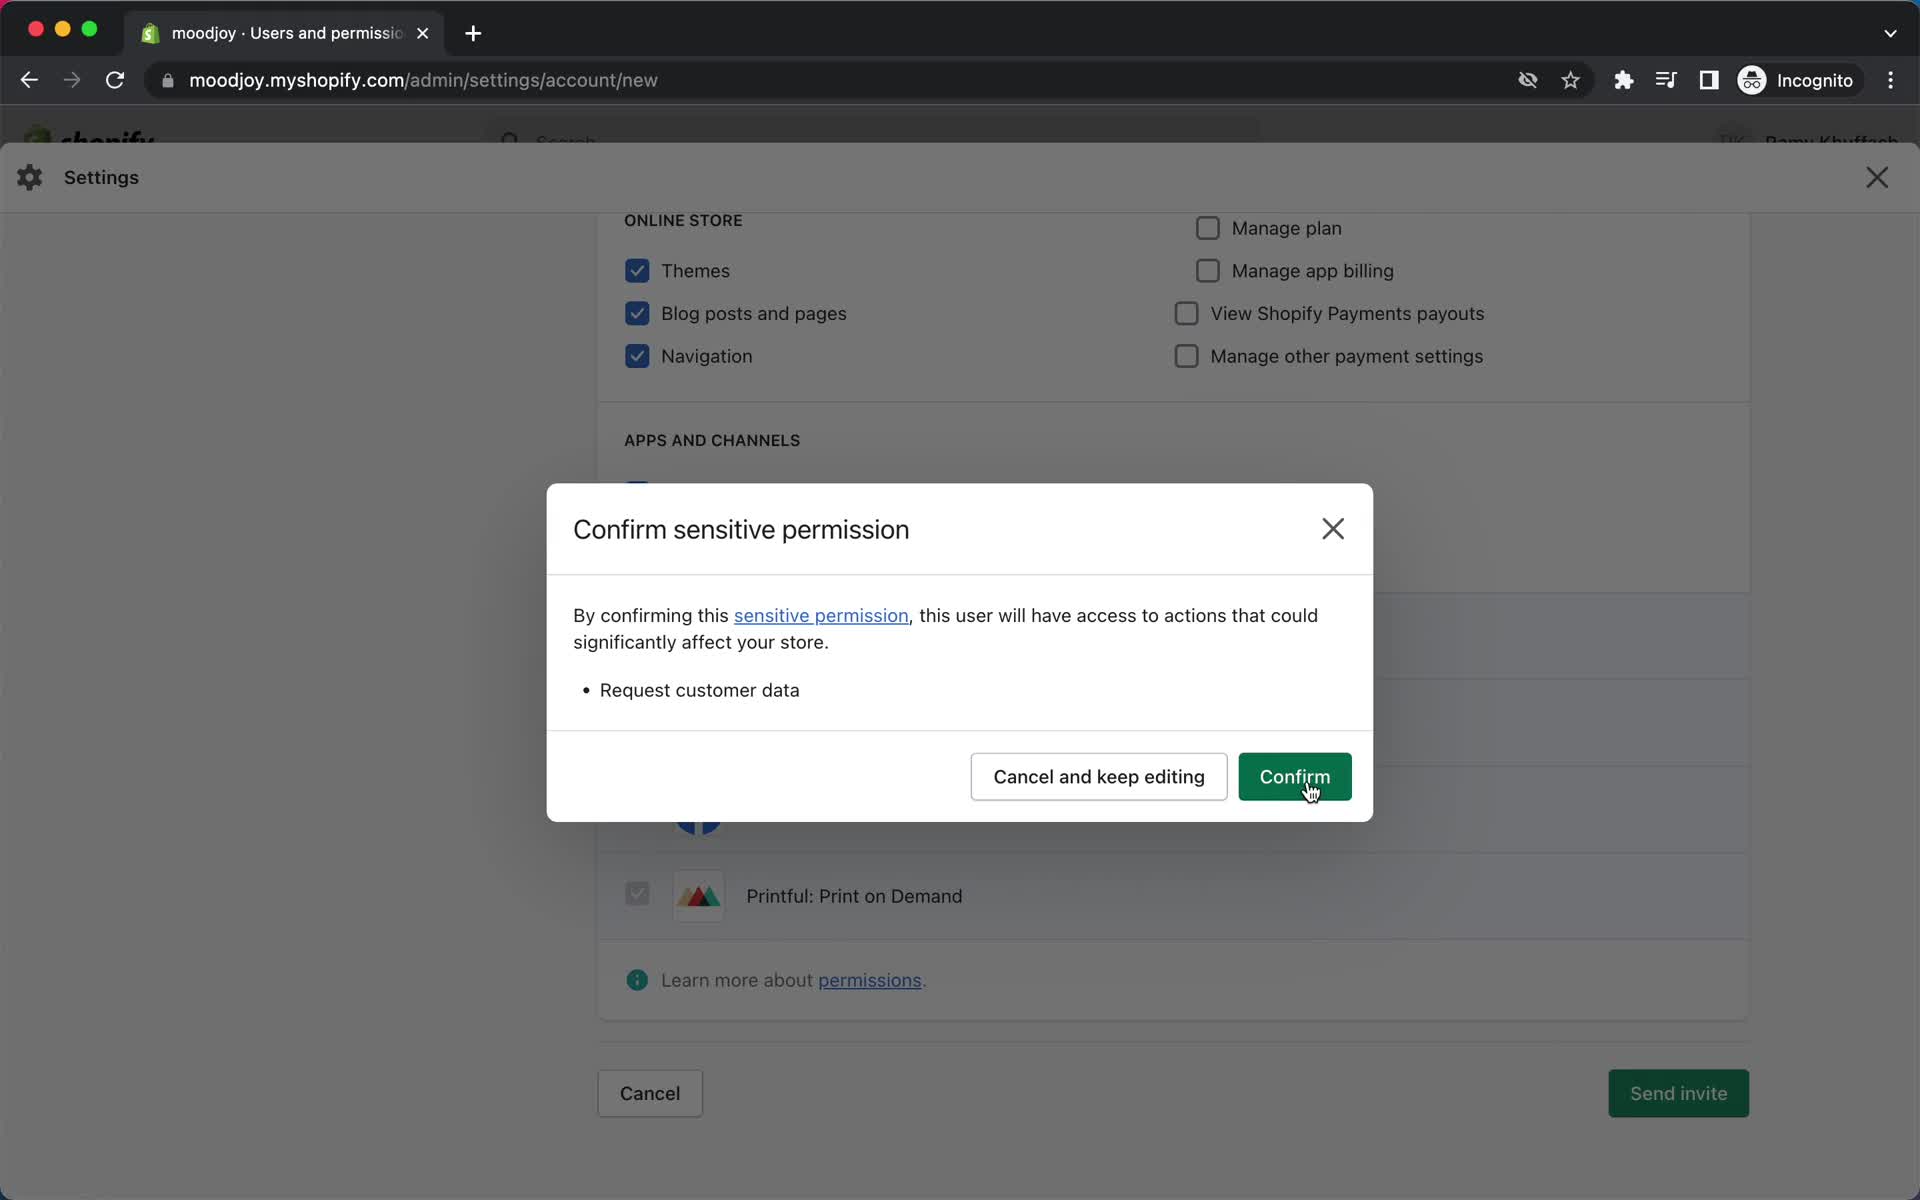The width and height of the screenshot is (1920, 1200).
Task: Enable View Shopify Payments payouts
Action: click(x=1186, y=314)
